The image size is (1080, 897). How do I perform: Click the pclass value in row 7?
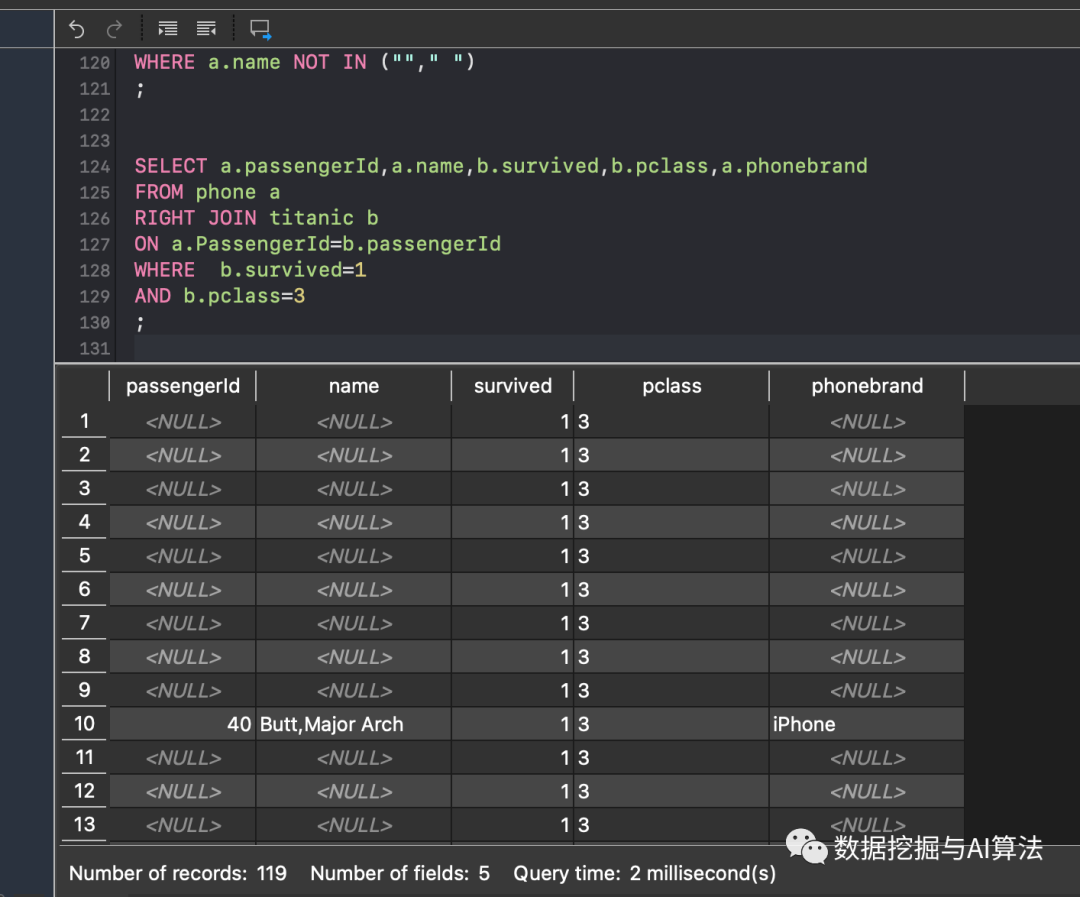pos(672,623)
